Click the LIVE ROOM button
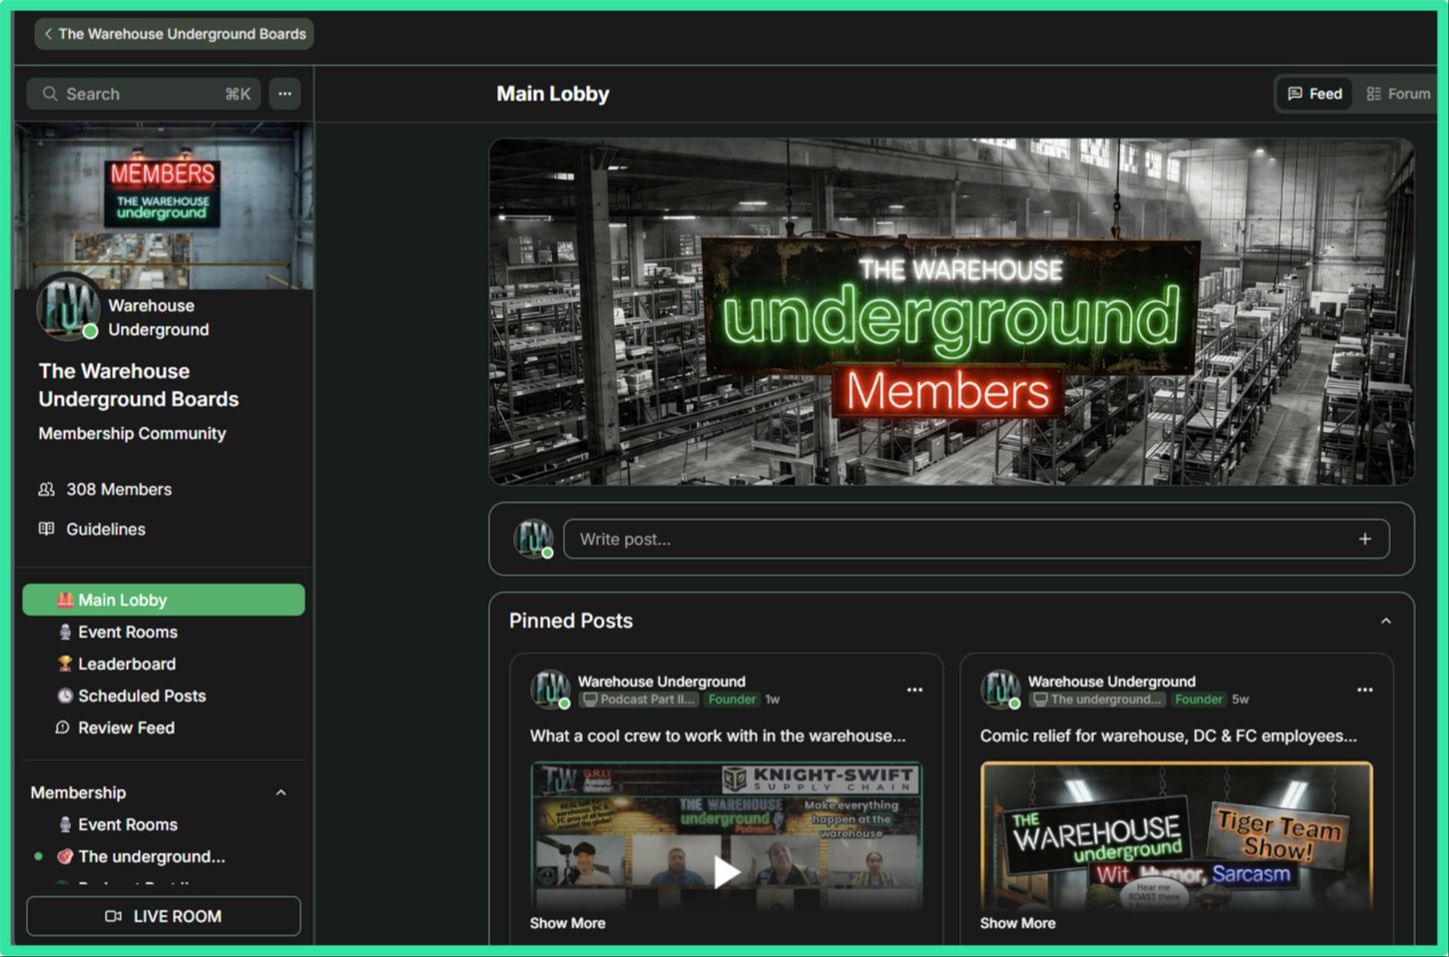This screenshot has height=957, width=1449. 163,916
